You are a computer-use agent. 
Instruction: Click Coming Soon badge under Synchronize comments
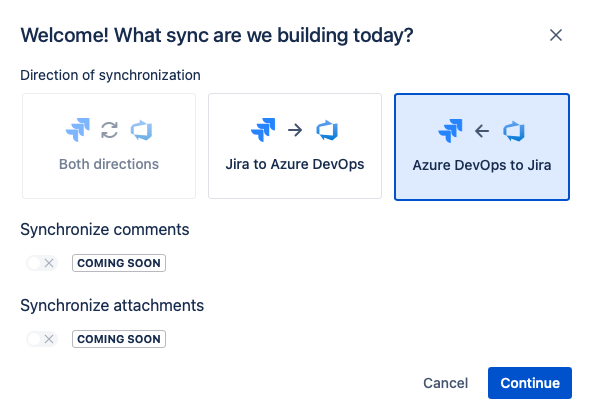[119, 263]
